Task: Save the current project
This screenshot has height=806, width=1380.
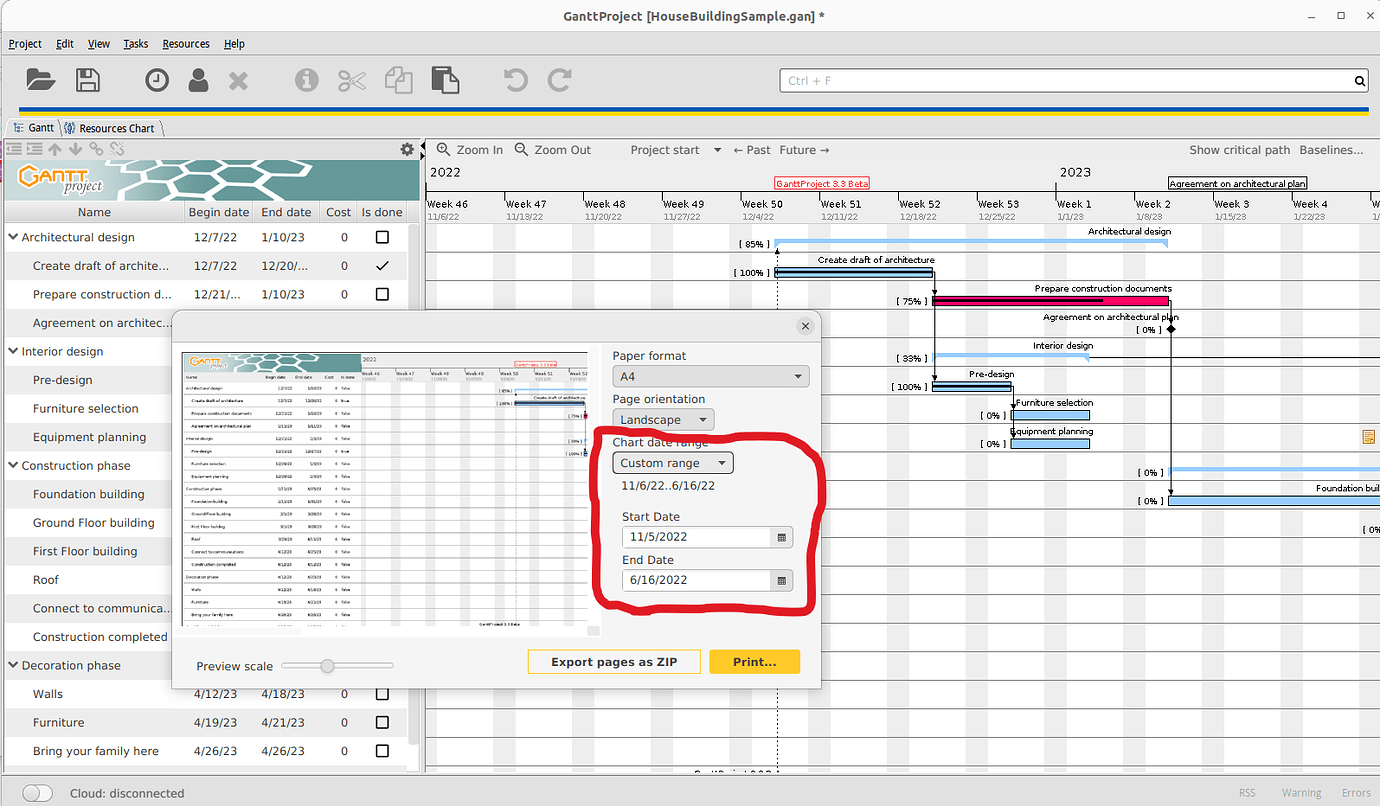Action: 88,81
